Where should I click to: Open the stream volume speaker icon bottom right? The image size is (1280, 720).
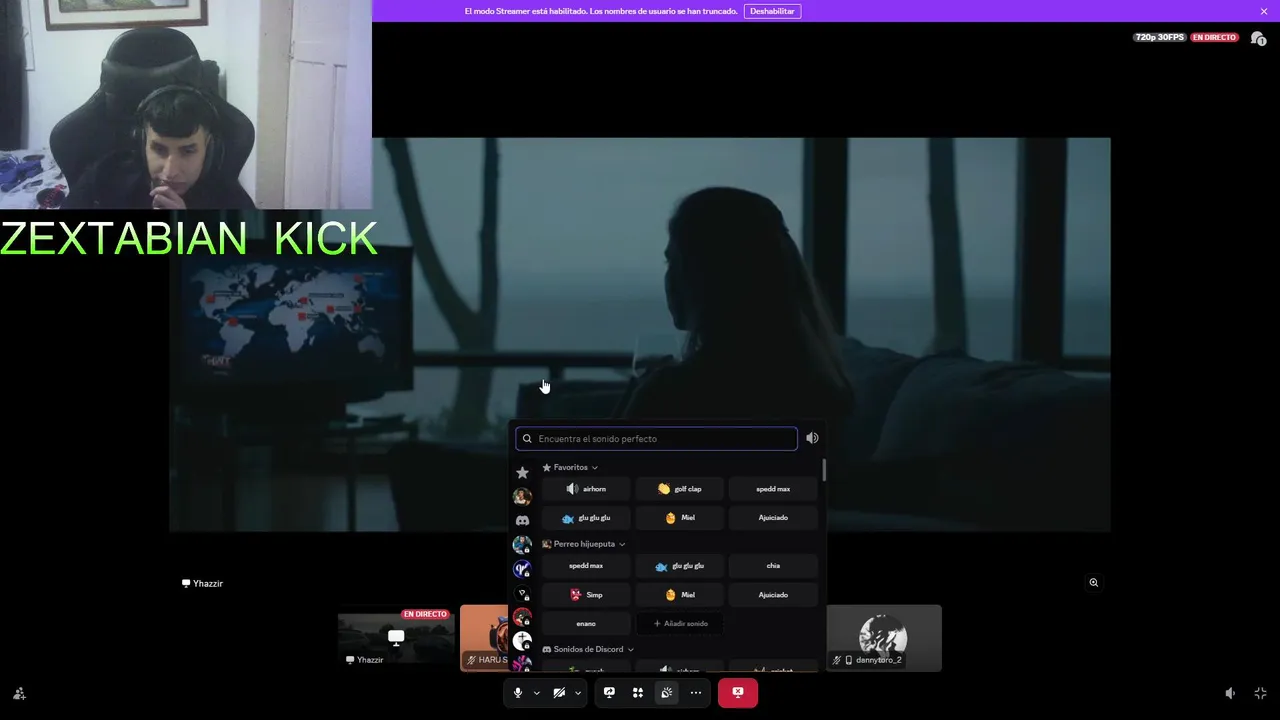(x=1231, y=693)
